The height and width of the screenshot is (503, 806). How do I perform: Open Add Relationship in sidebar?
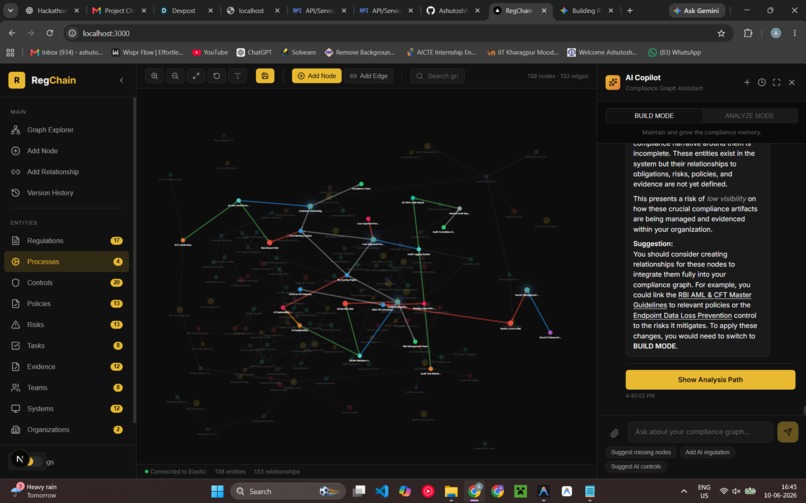[x=67, y=172]
